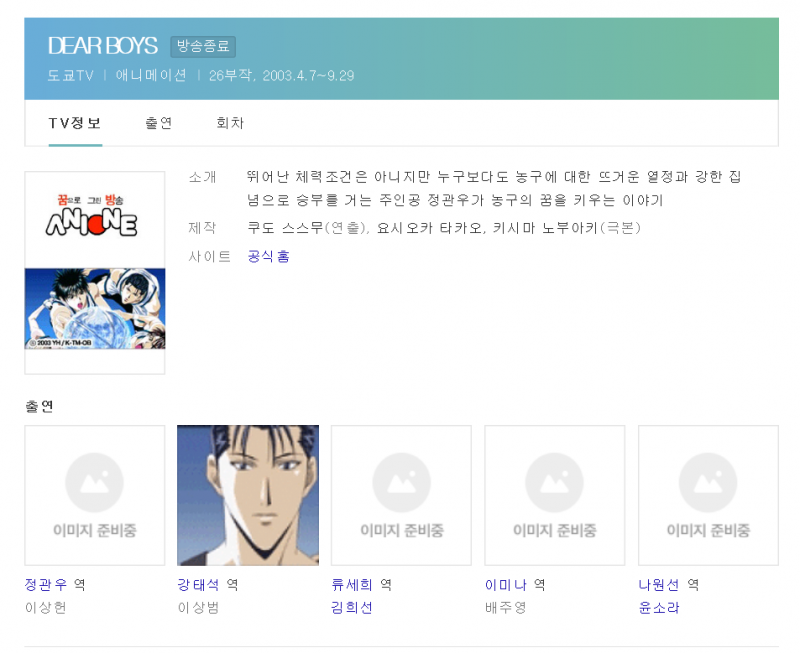The height and width of the screenshot is (653, 800).
Task: Click placeholder image above 류세희 역
Action: pos(402,495)
